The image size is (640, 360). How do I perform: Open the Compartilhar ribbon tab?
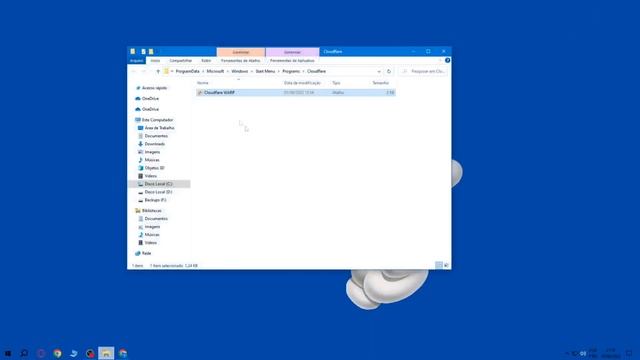coord(180,60)
